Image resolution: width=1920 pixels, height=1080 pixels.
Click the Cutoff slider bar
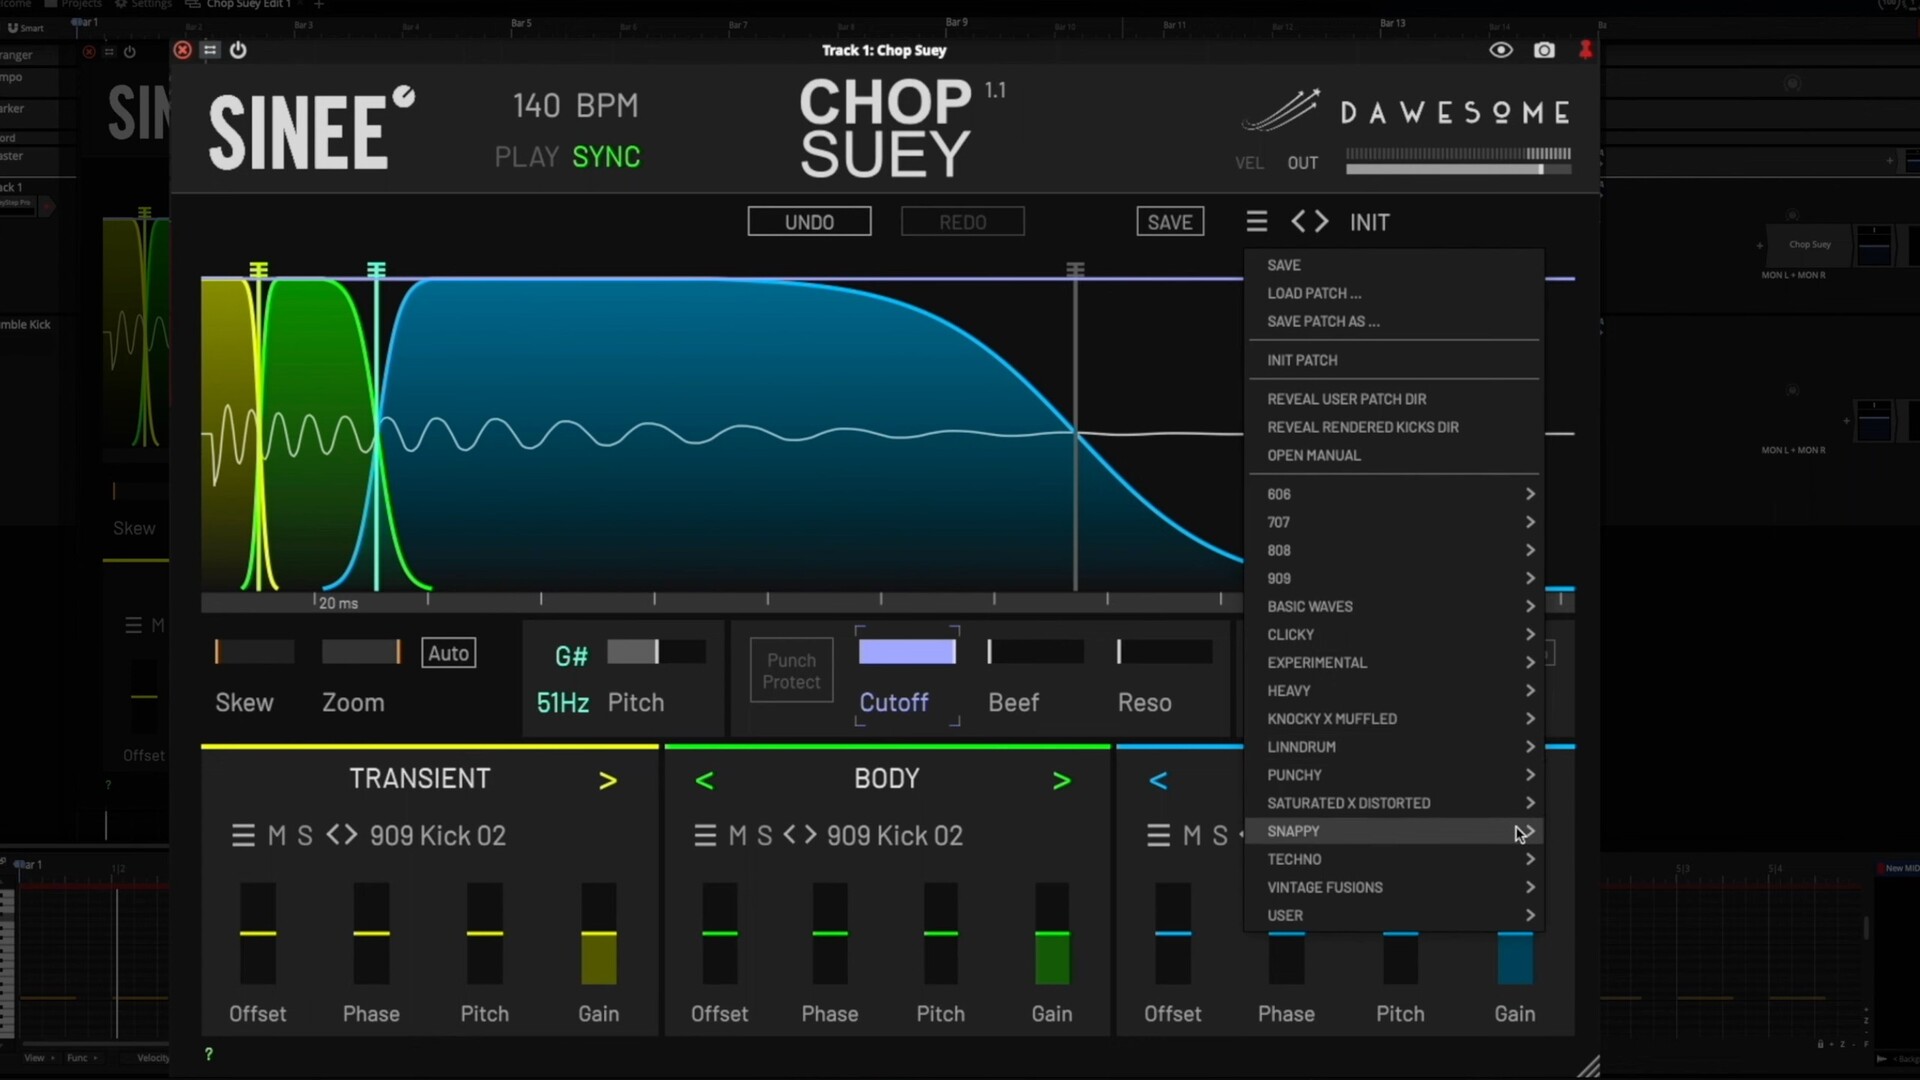(907, 653)
